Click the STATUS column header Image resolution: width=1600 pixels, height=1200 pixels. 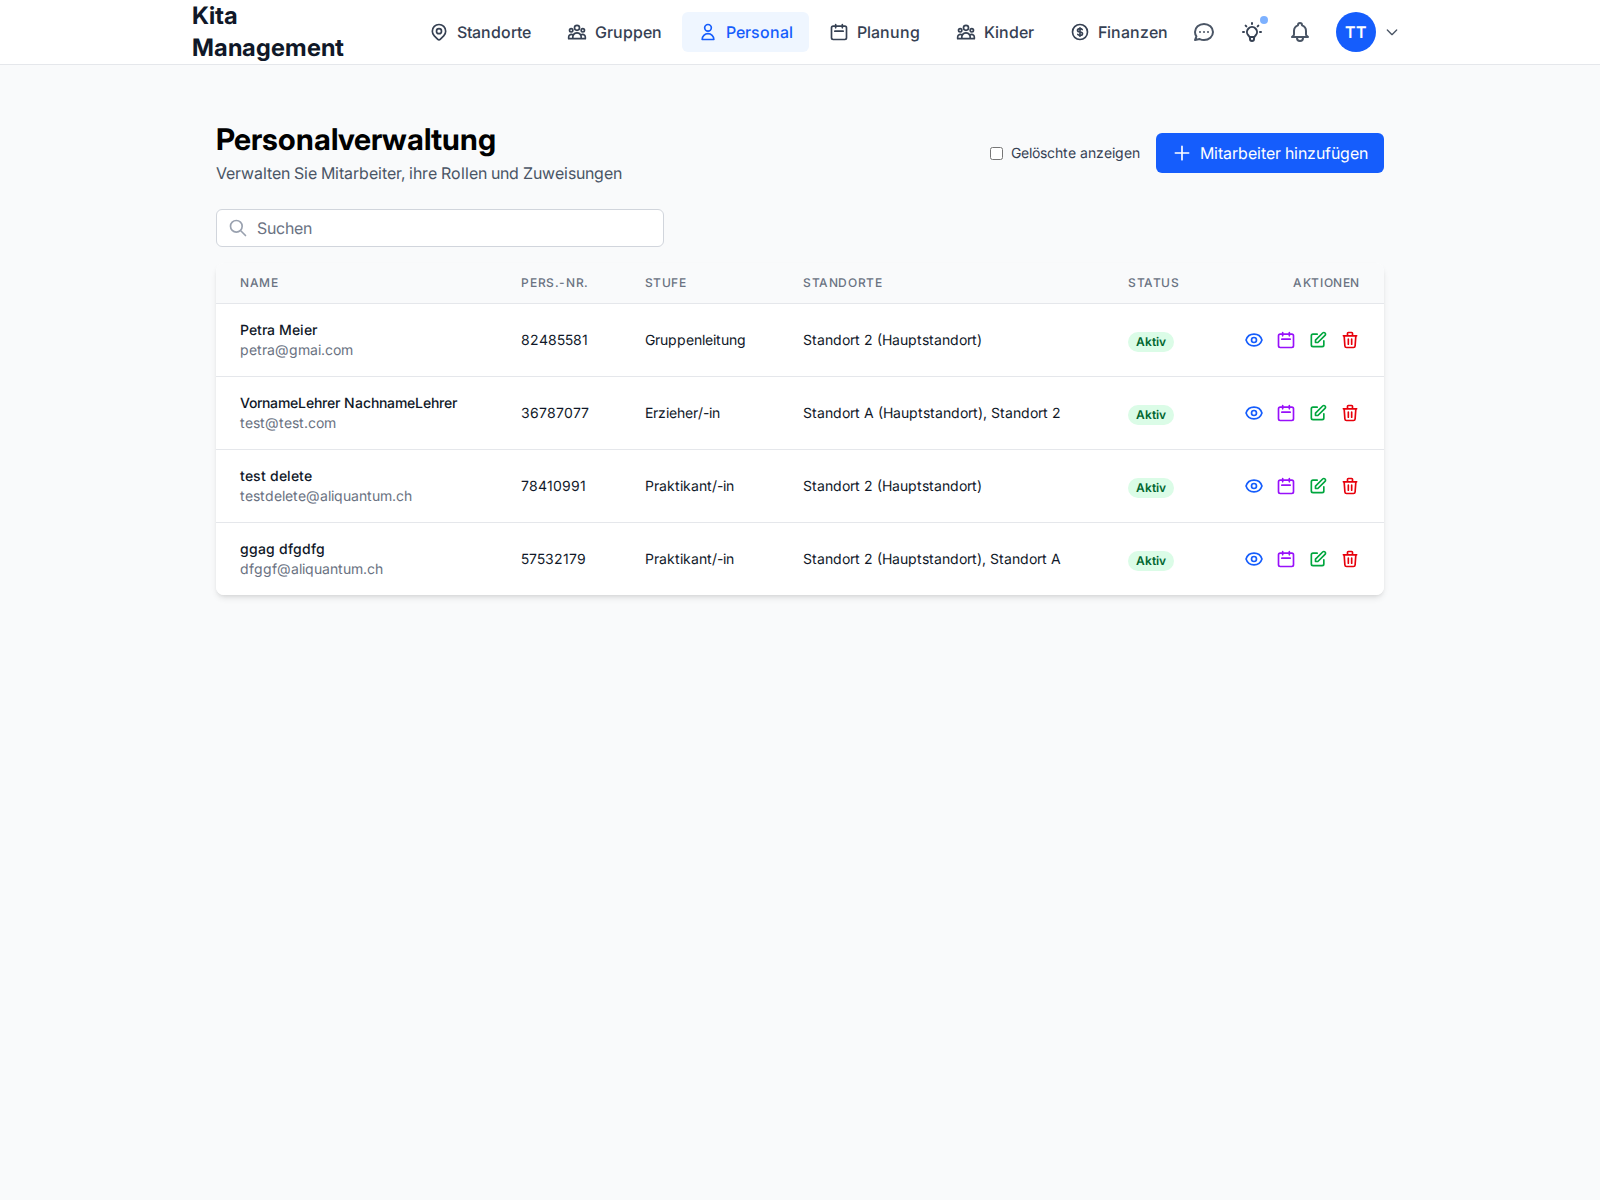pos(1153,283)
